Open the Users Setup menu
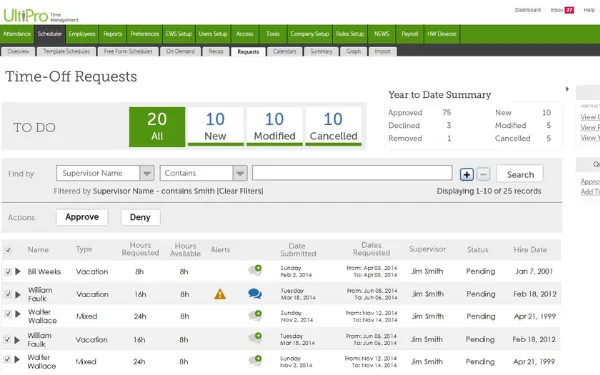This screenshot has width=600, height=375. tap(213, 34)
